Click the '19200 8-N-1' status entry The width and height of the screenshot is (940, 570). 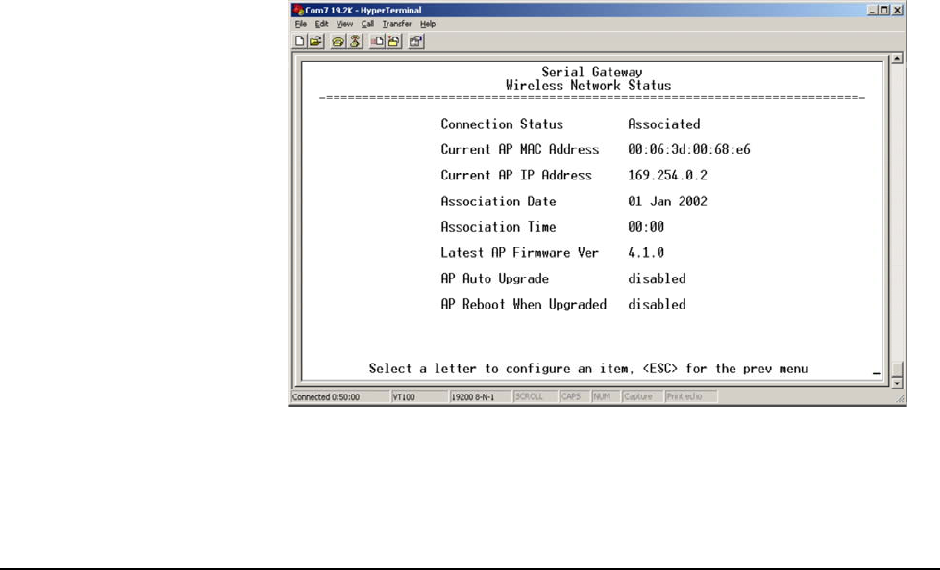[x=480, y=397]
